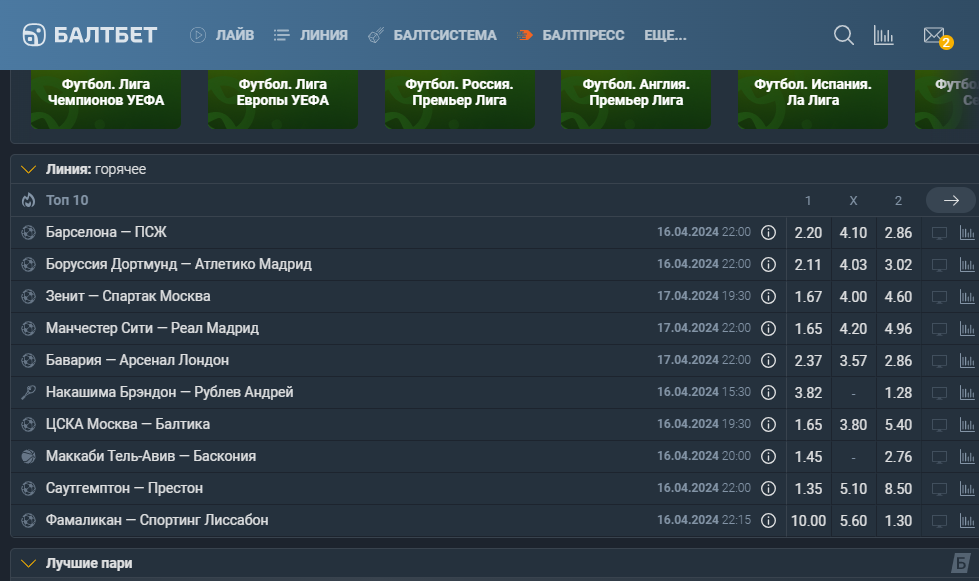This screenshot has width=979, height=581.
Task: Open the ЛИНИЯ menu item
Action: [x=311, y=35]
